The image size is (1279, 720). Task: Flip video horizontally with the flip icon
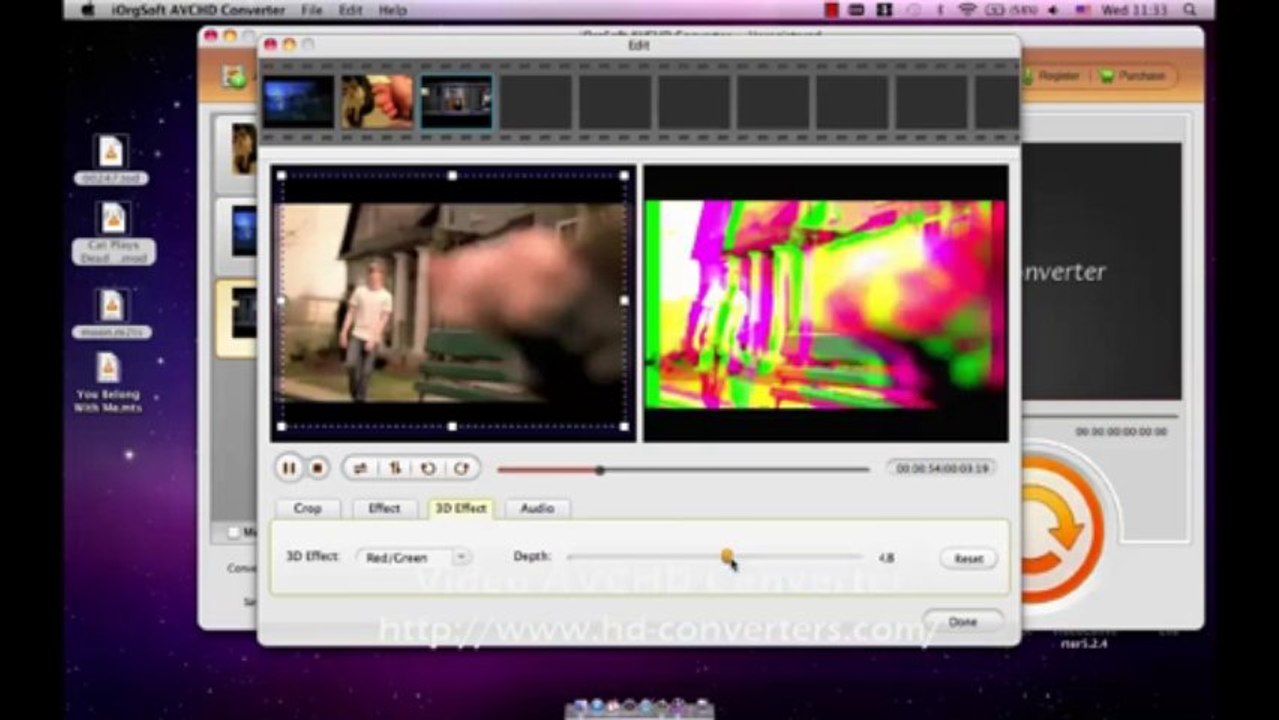360,468
